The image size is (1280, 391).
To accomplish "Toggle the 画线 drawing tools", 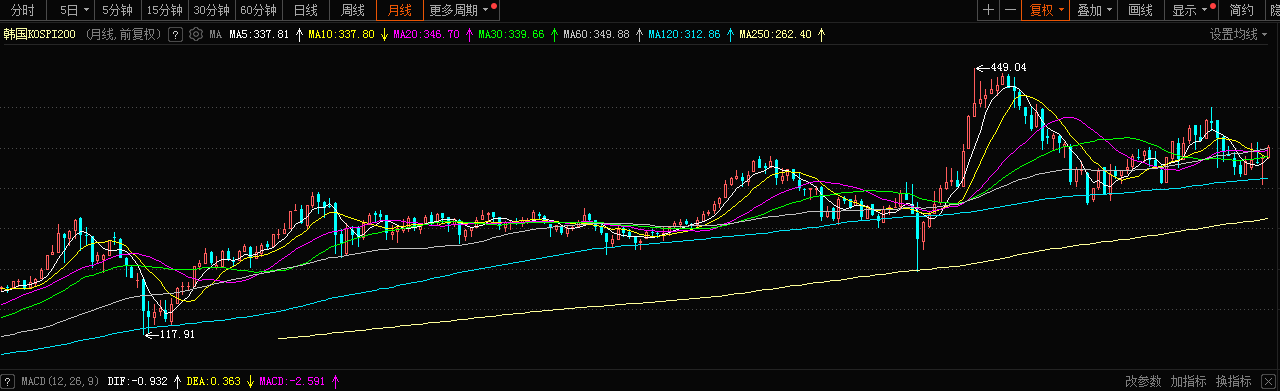I will 1140,10.
